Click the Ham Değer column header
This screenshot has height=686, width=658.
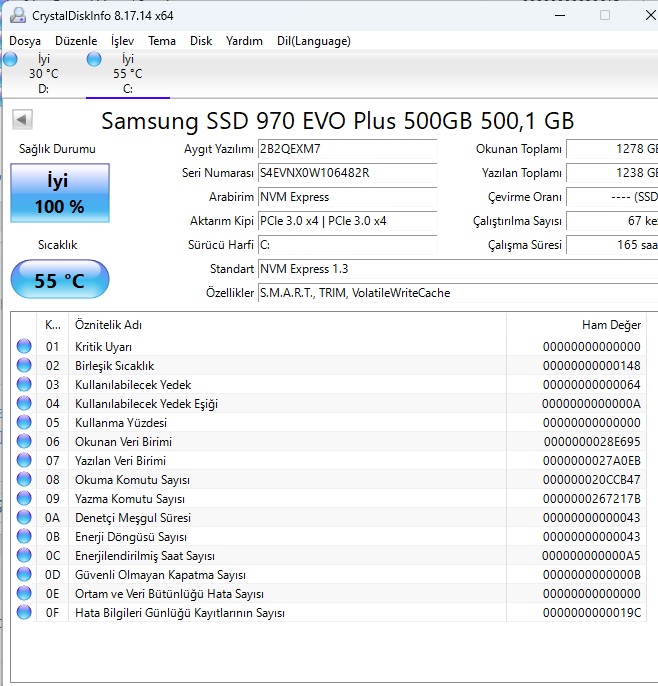pos(576,325)
